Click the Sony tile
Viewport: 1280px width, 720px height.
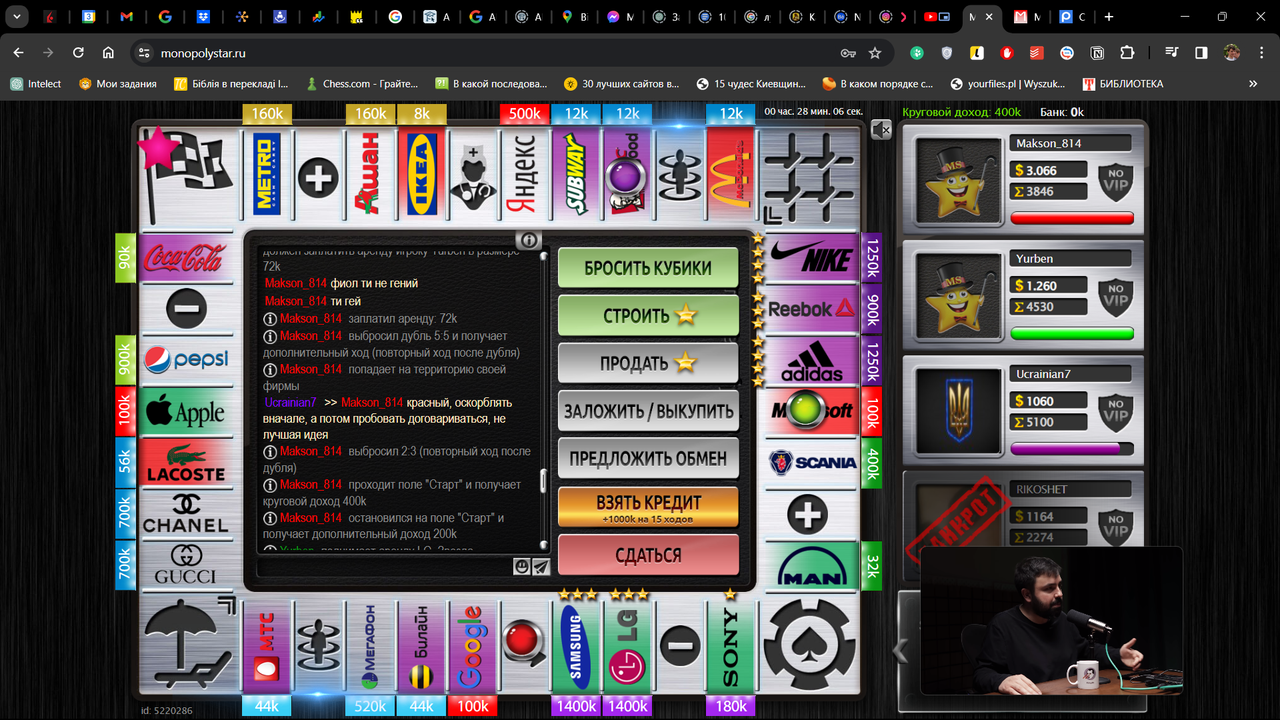(x=730, y=646)
